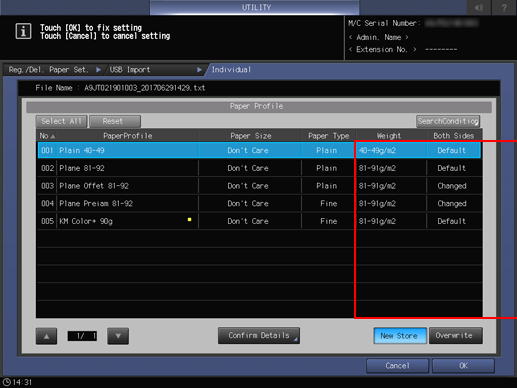This screenshot has width=517, height=388.
Task: Click the page number indicator field
Action: tap(82, 336)
